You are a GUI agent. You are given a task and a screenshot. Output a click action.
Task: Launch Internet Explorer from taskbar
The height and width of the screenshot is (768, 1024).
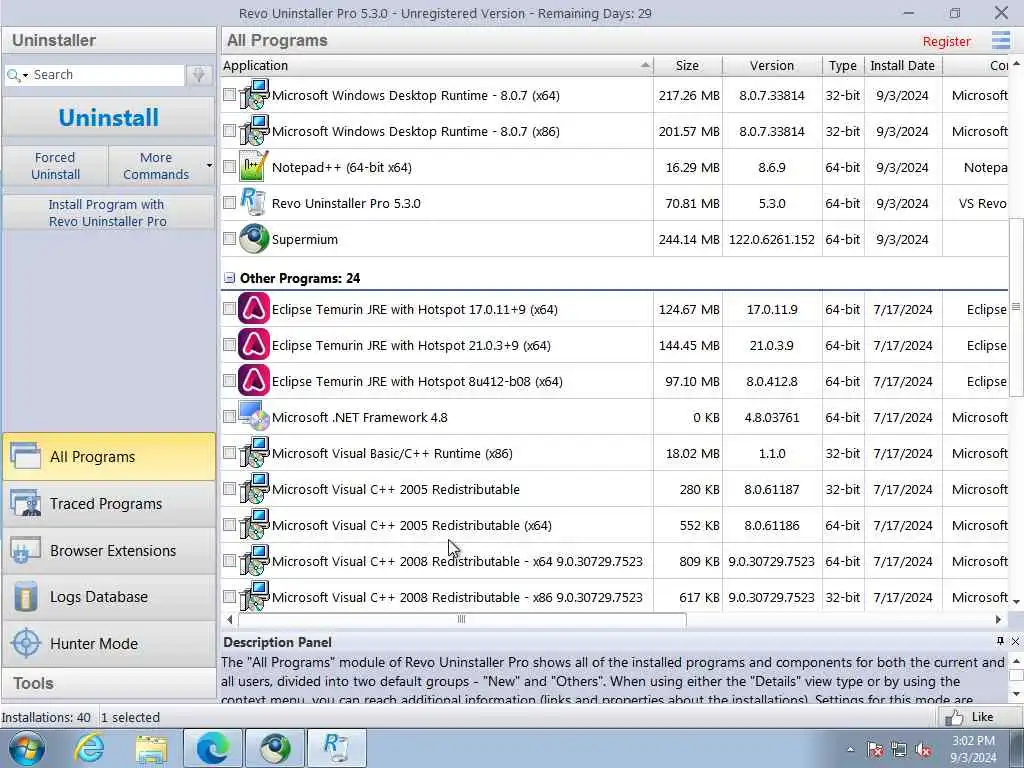point(89,748)
